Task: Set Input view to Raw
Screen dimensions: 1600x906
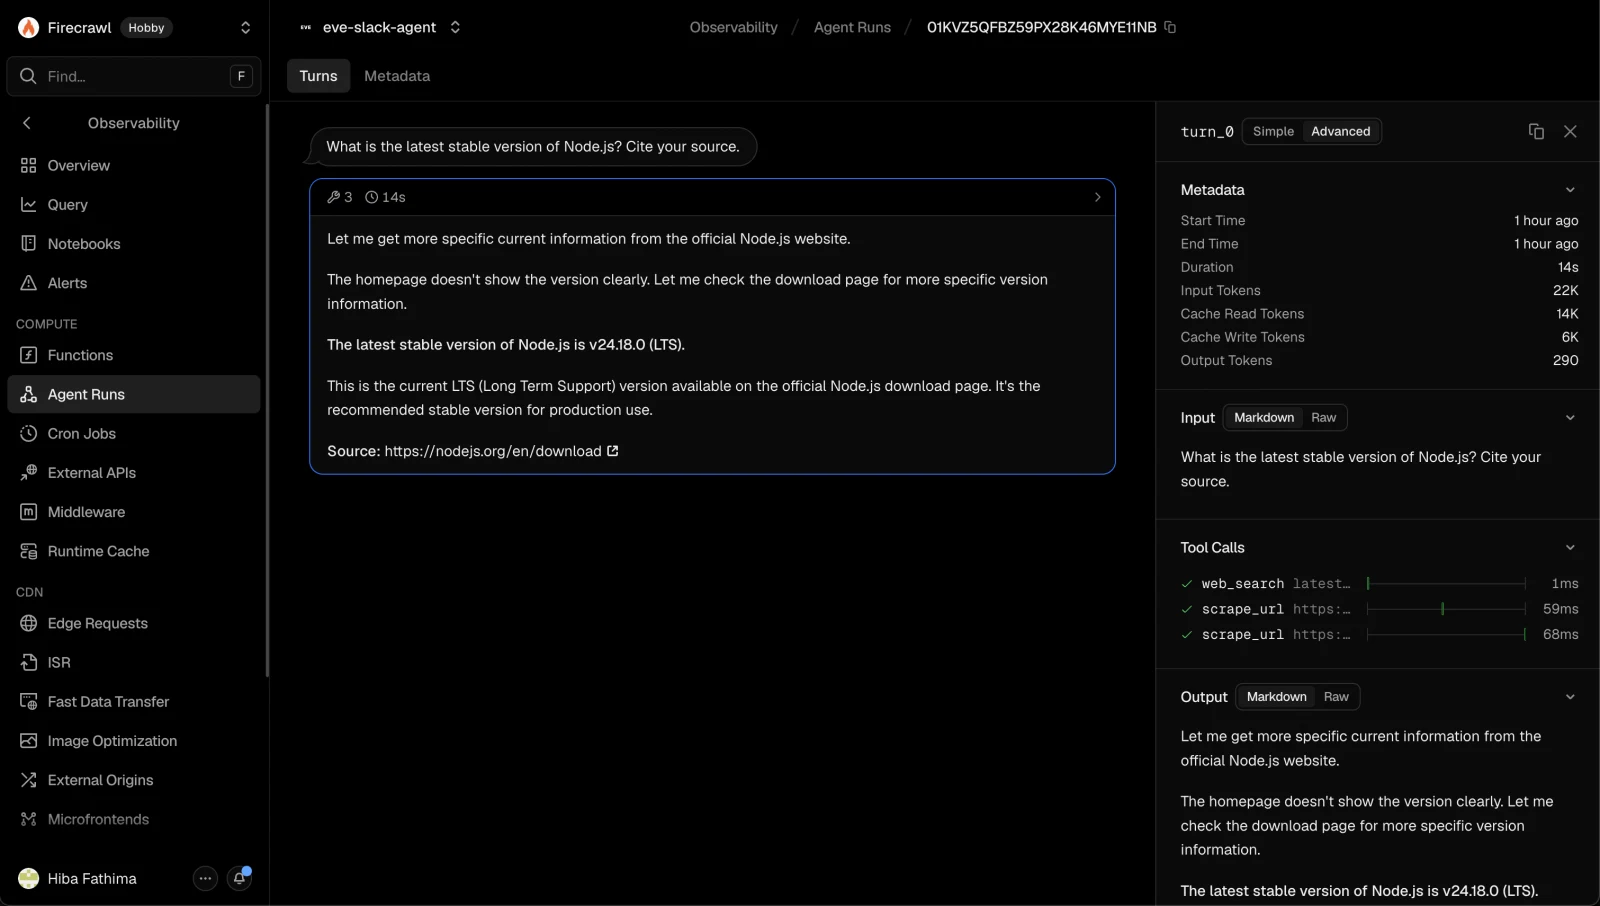Action: coord(1323,418)
